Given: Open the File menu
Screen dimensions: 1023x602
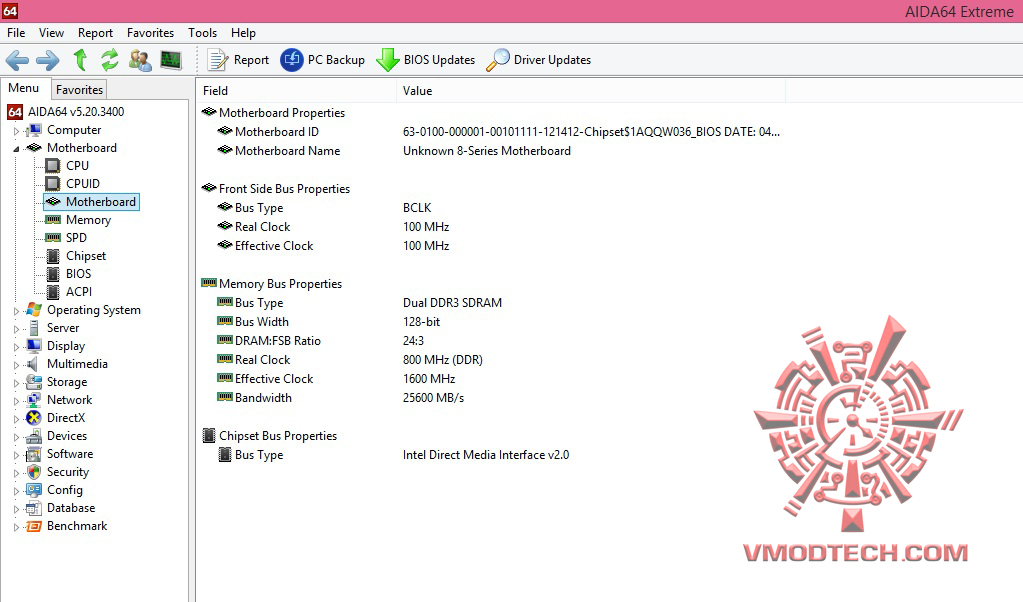Looking at the screenshot, I should pos(16,33).
